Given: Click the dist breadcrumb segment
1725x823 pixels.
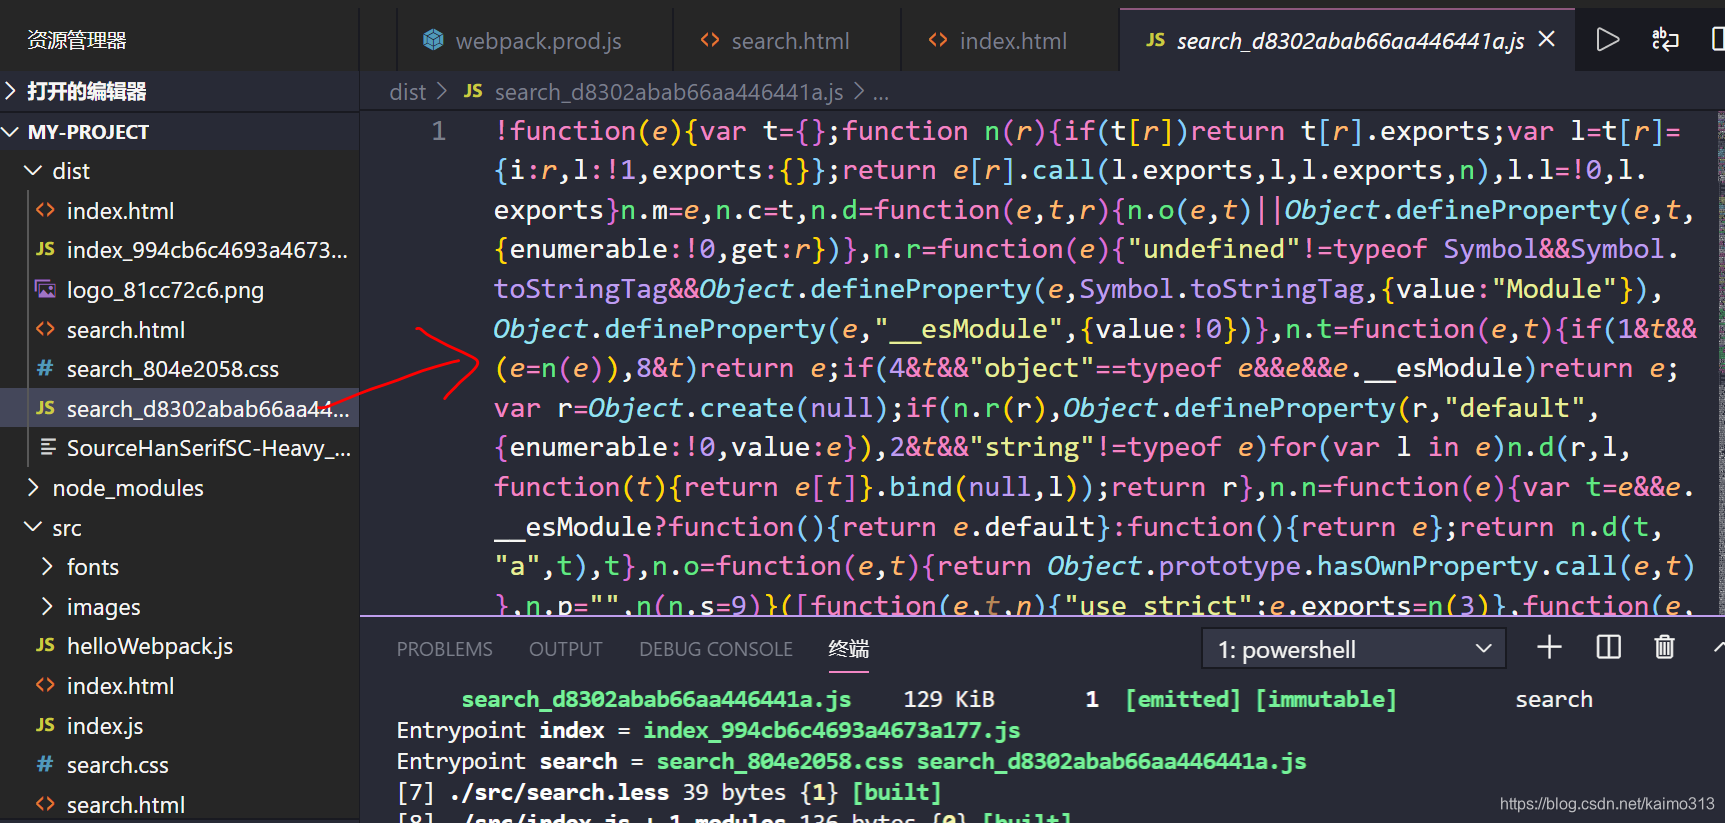Looking at the screenshot, I should [x=408, y=92].
